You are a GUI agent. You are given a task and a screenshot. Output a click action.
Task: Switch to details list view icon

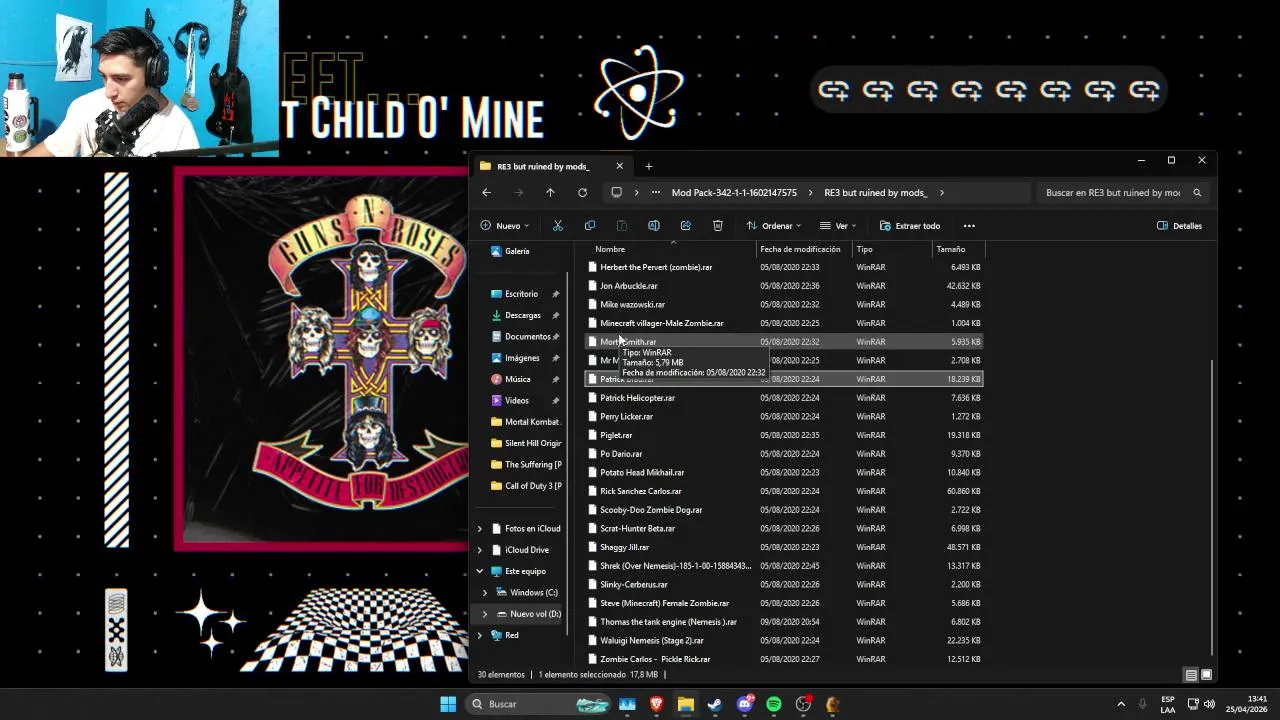[x=1191, y=675]
